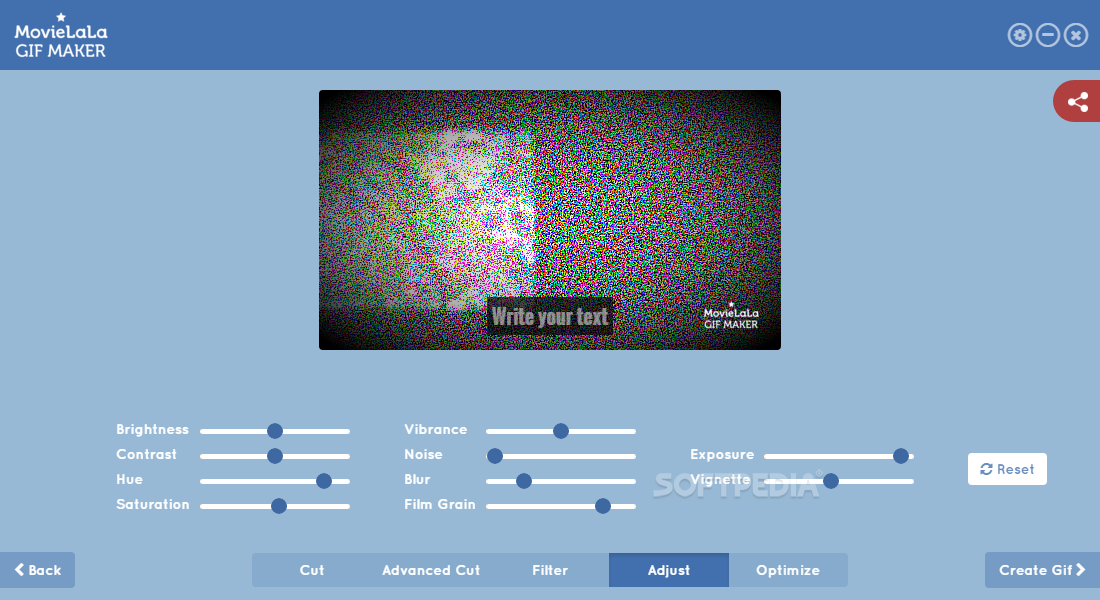Viewport: 1100px width, 600px height.
Task: Click the Exposure label
Action: pyautogui.click(x=722, y=455)
